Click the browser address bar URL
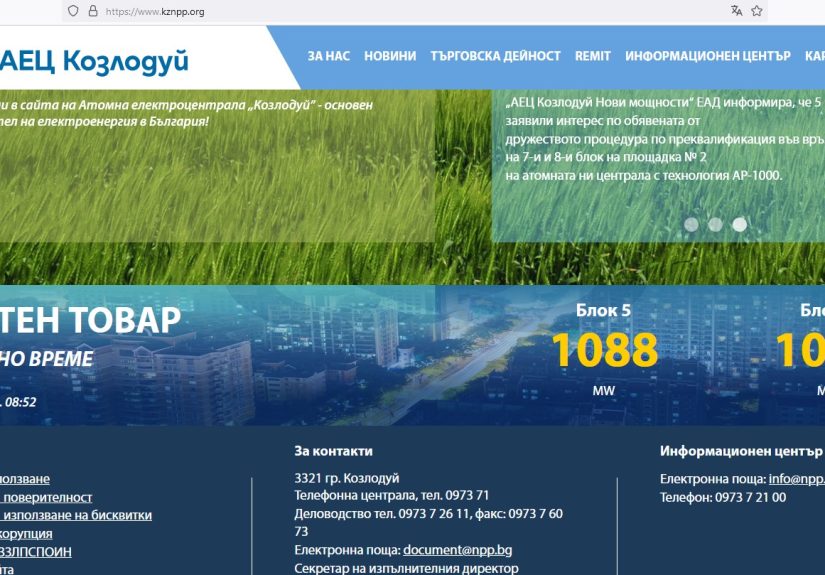The image size is (825, 575). pyautogui.click(x=155, y=12)
